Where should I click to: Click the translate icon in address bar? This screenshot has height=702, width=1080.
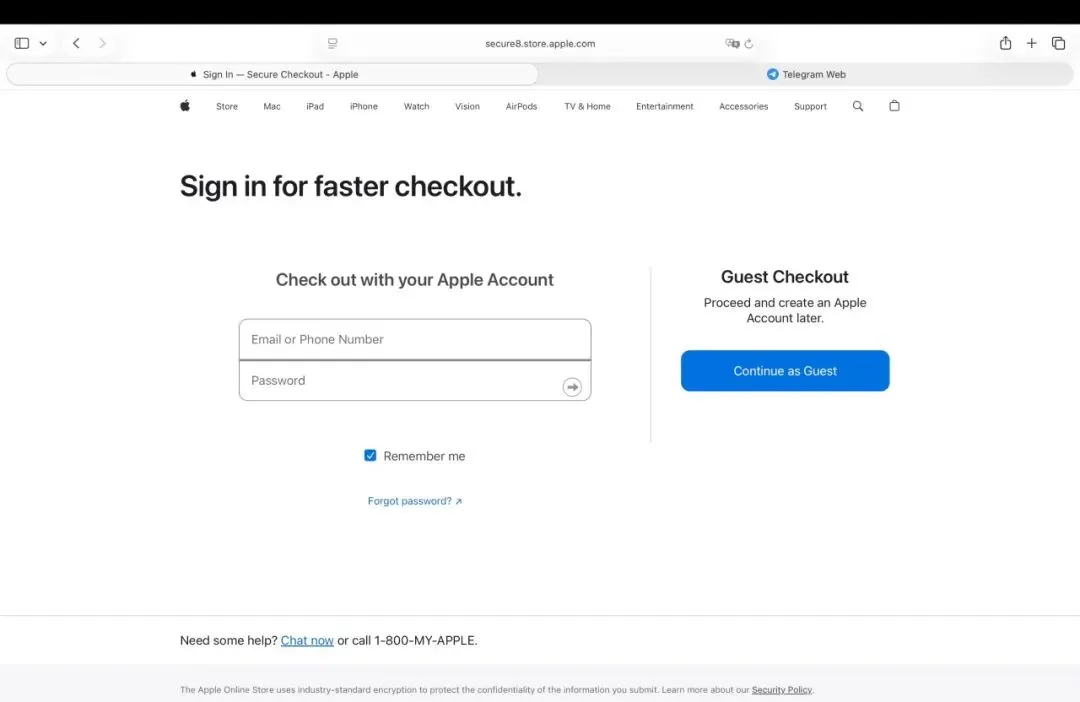point(731,43)
